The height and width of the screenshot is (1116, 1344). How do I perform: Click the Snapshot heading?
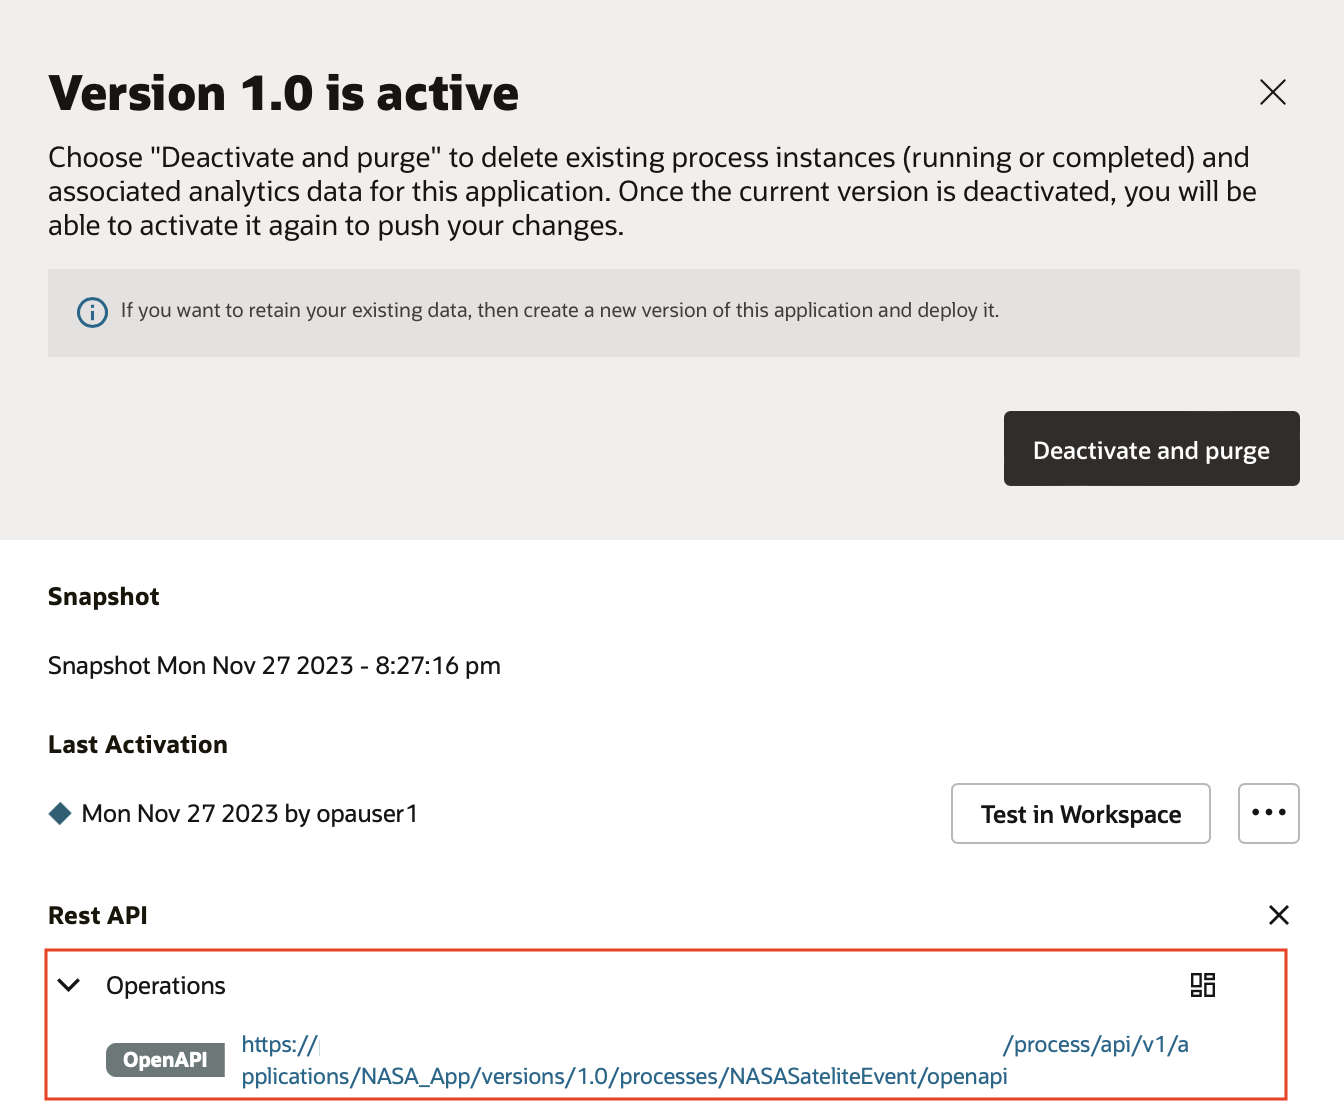click(x=103, y=596)
